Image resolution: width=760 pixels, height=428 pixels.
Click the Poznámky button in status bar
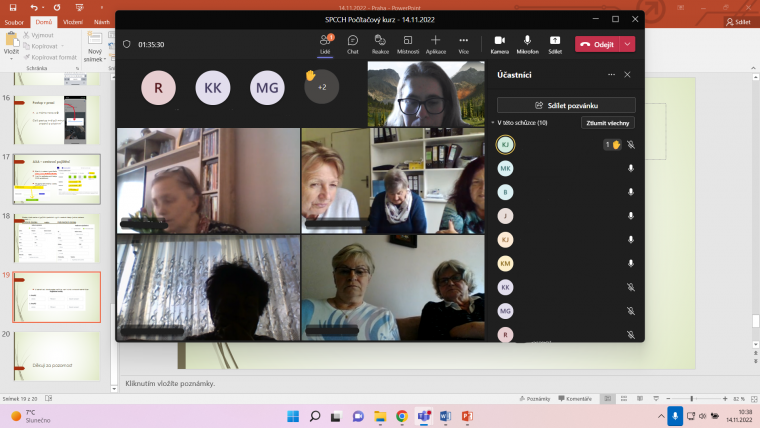pos(535,398)
